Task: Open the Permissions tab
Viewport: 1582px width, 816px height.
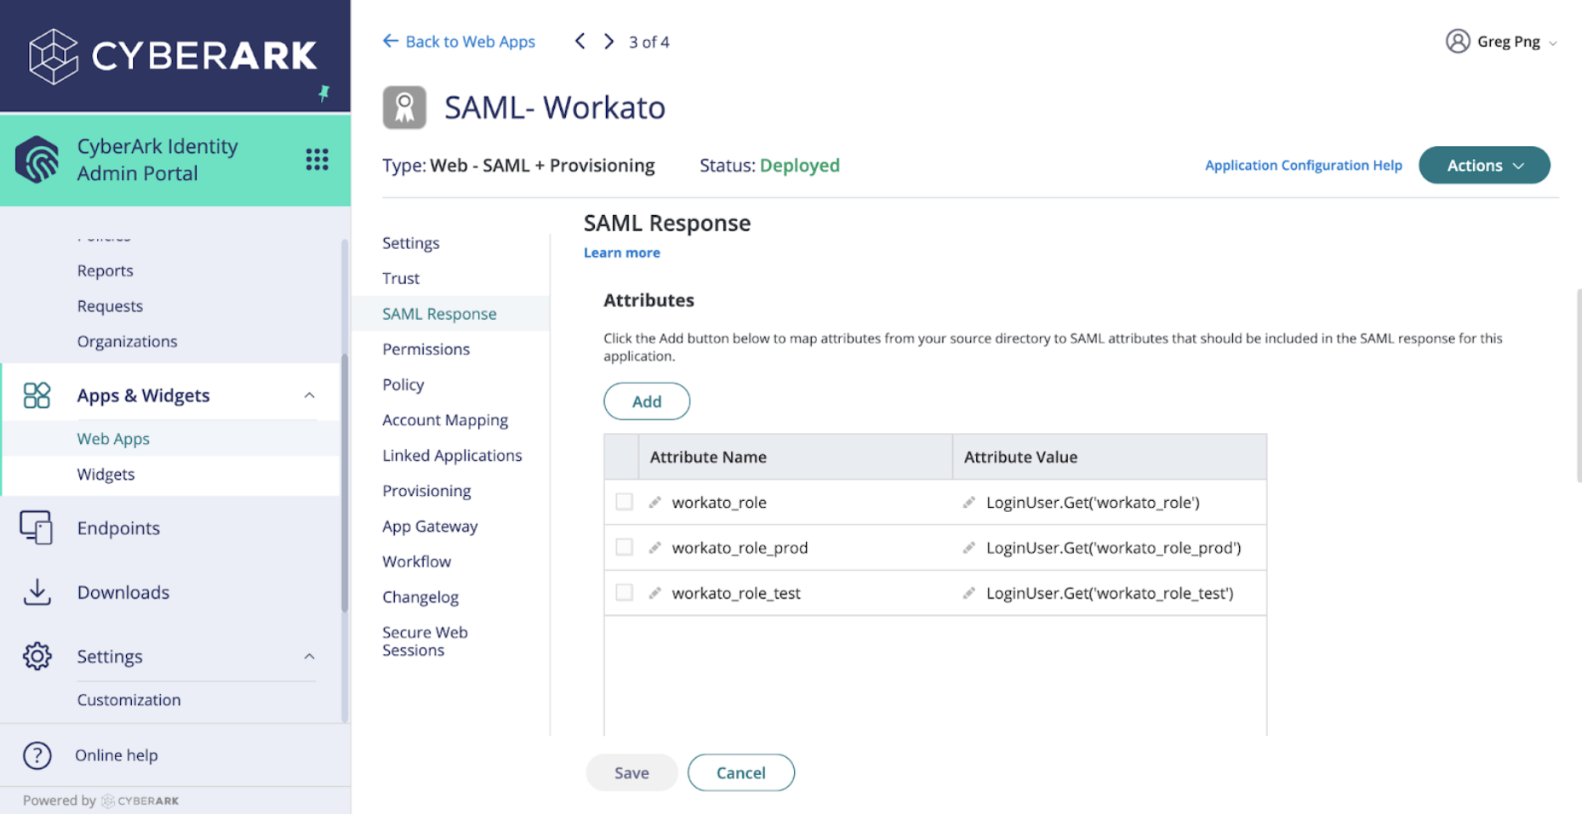Action: coord(425,349)
